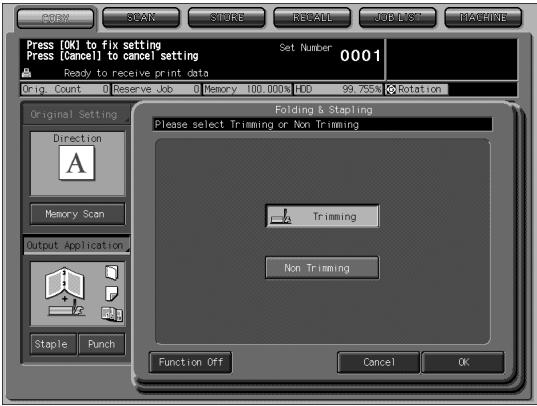The image size is (537, 406).
Task: Click the printer icon beside Ready status
Action: 26,73
